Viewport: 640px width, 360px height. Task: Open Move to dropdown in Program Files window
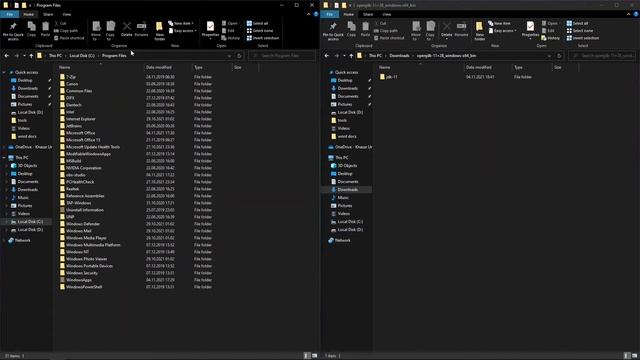96,31
